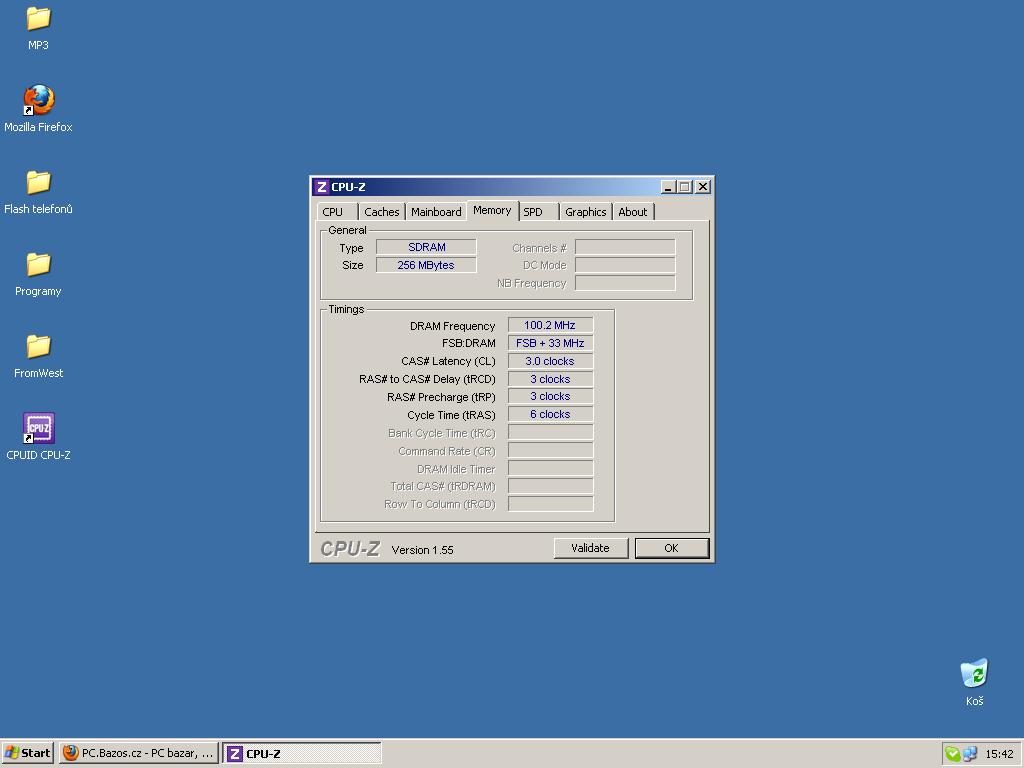Click the FSB:DRAM label
This screenshot has width=1024, height=768.
[x=468, y=344]
